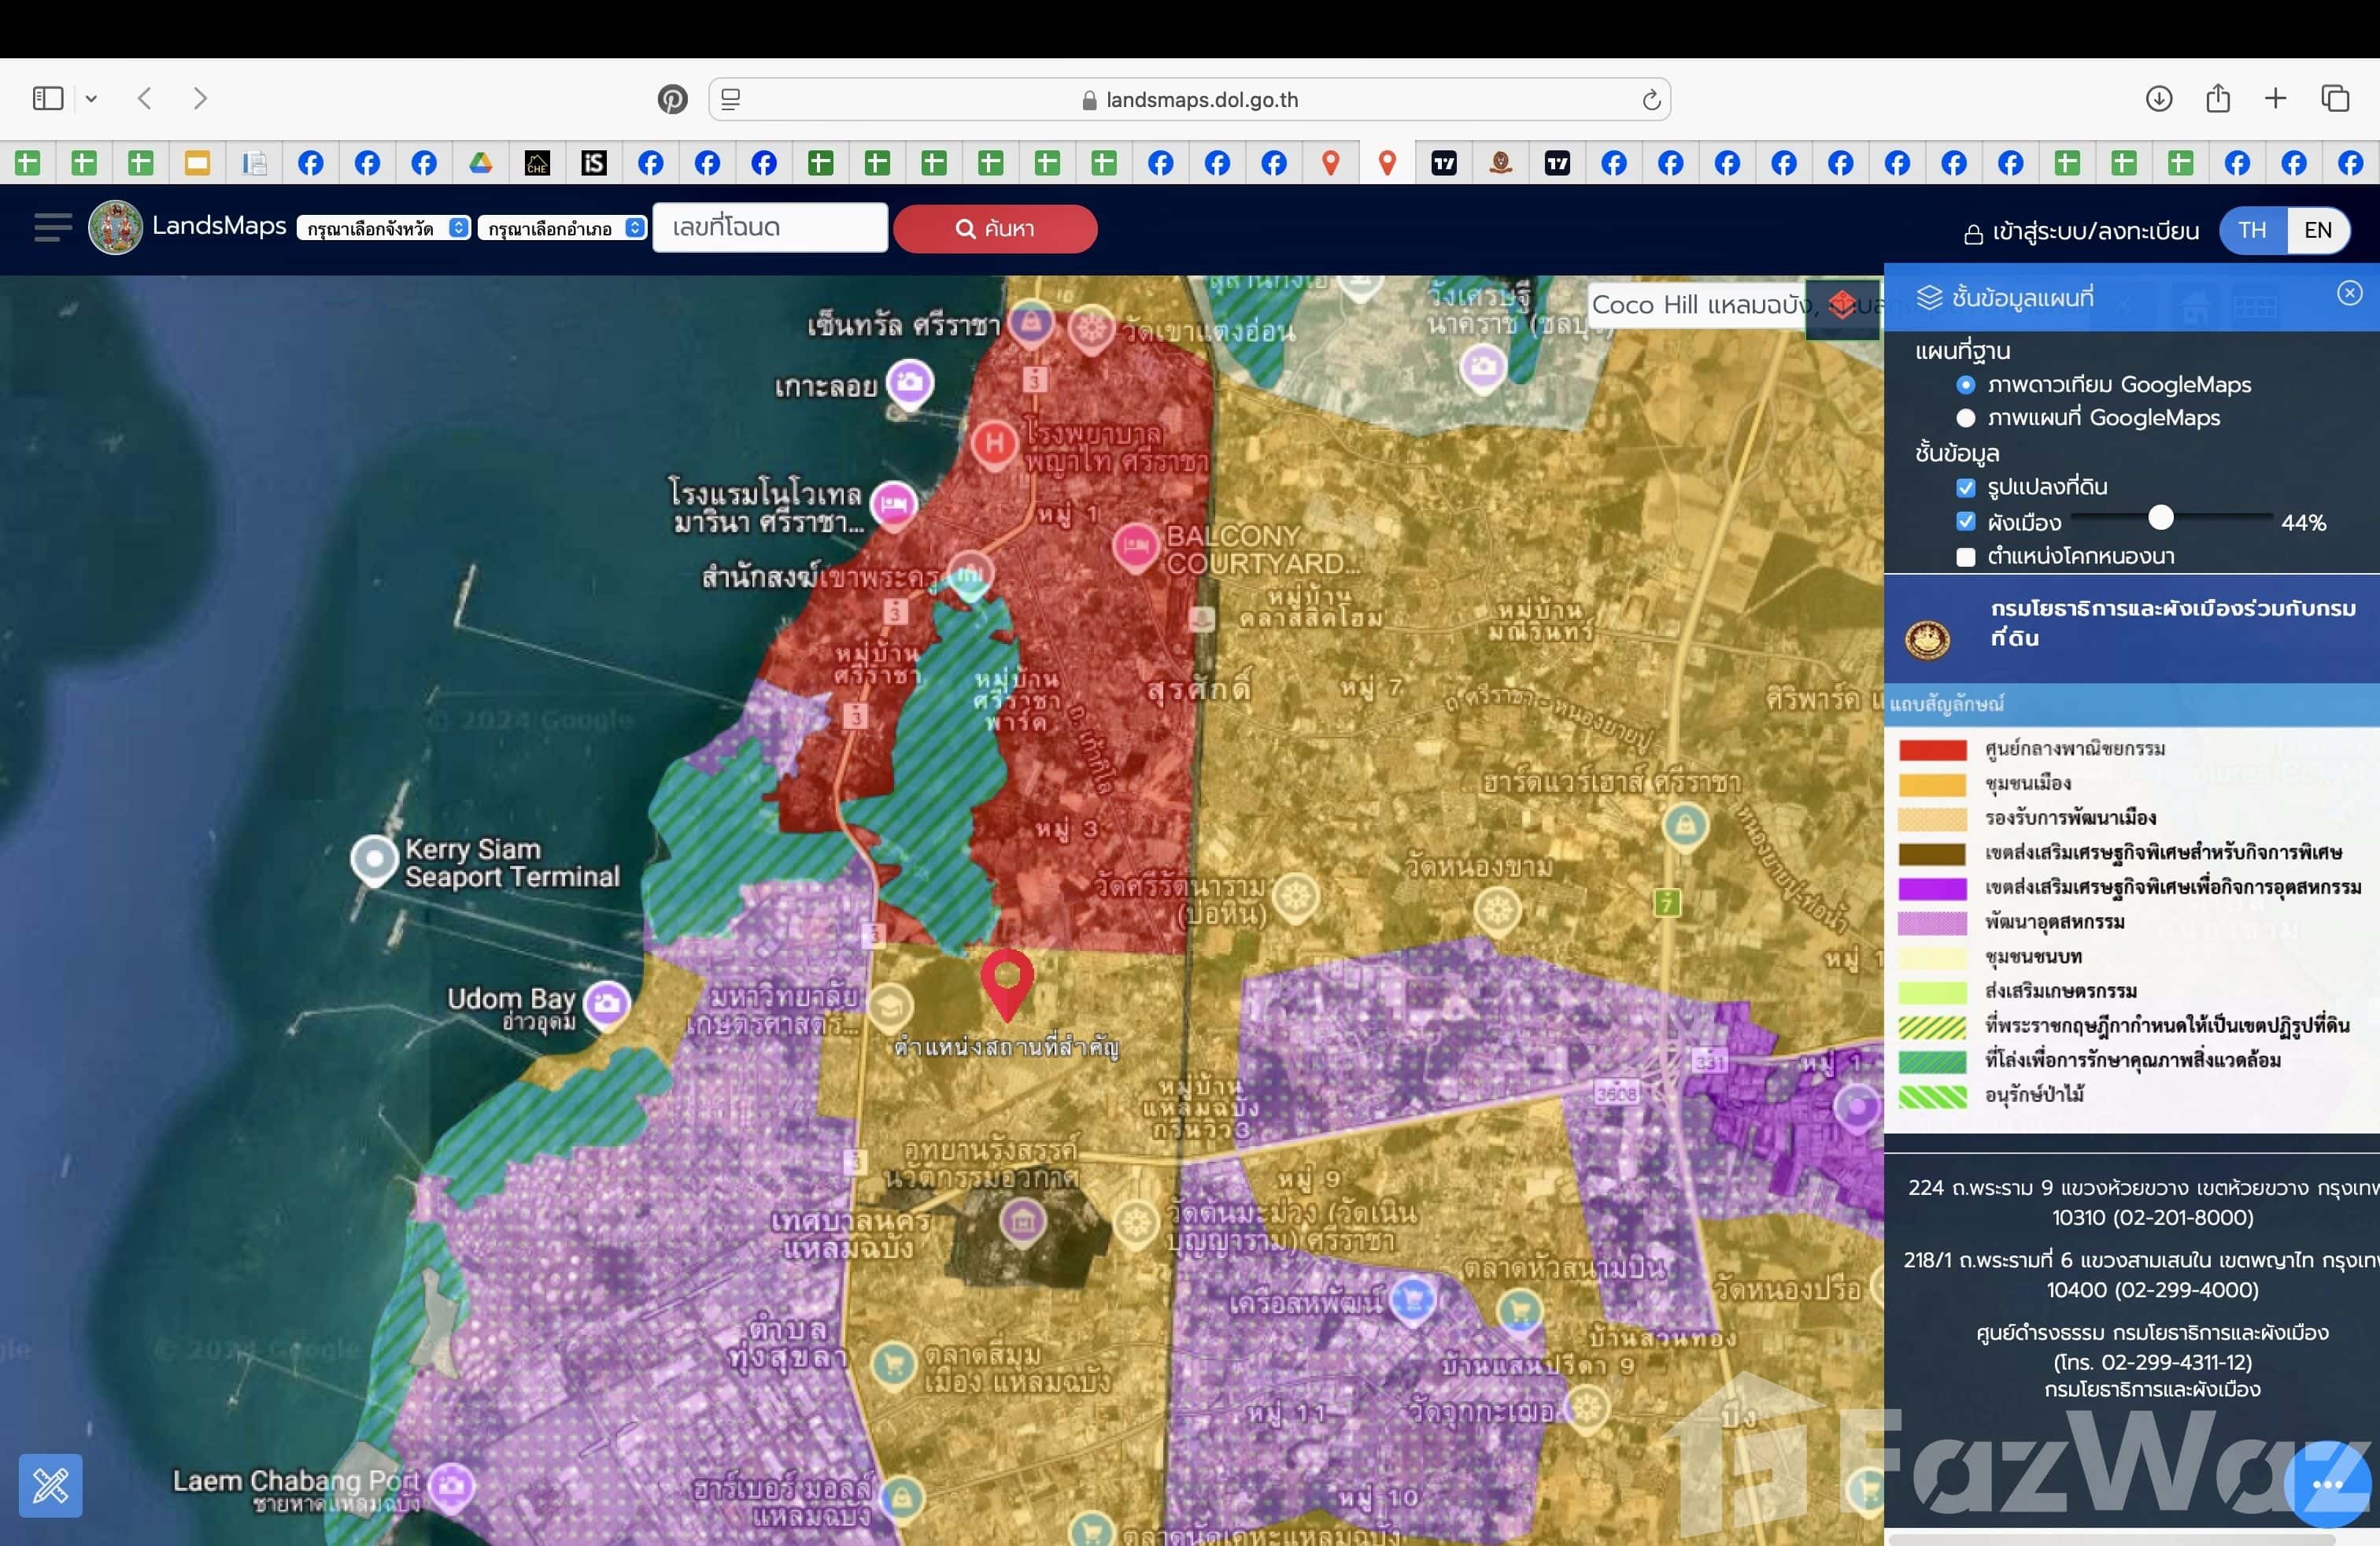Image resolution: width=2380 pixels, height=1546 pixels.
Task: Toggle the Safari sidebar icon
Action: pos(48,98)
